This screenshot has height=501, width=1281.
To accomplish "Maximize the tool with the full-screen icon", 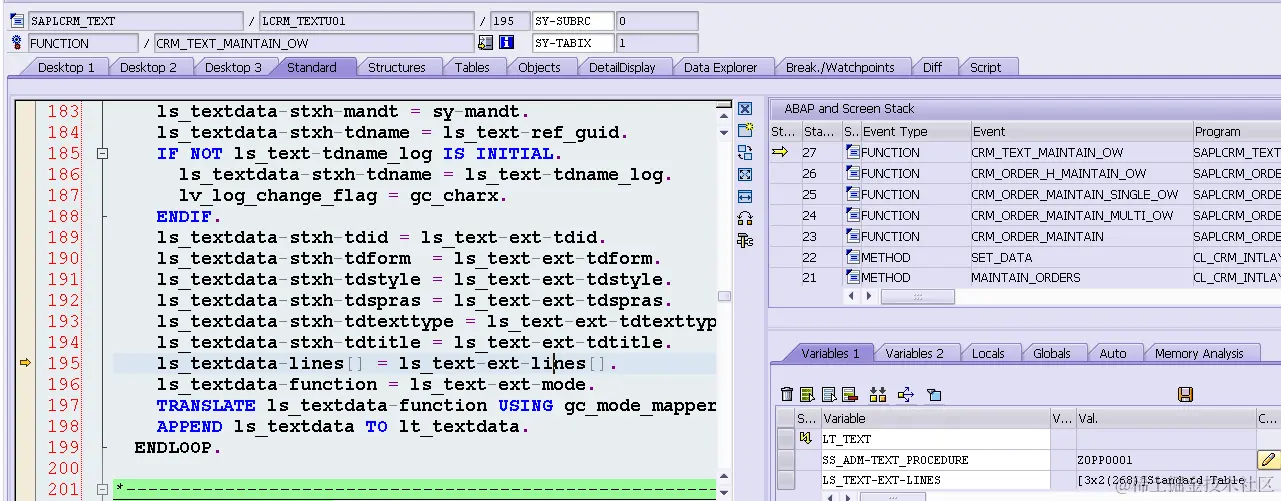I will tap(745, 174).
